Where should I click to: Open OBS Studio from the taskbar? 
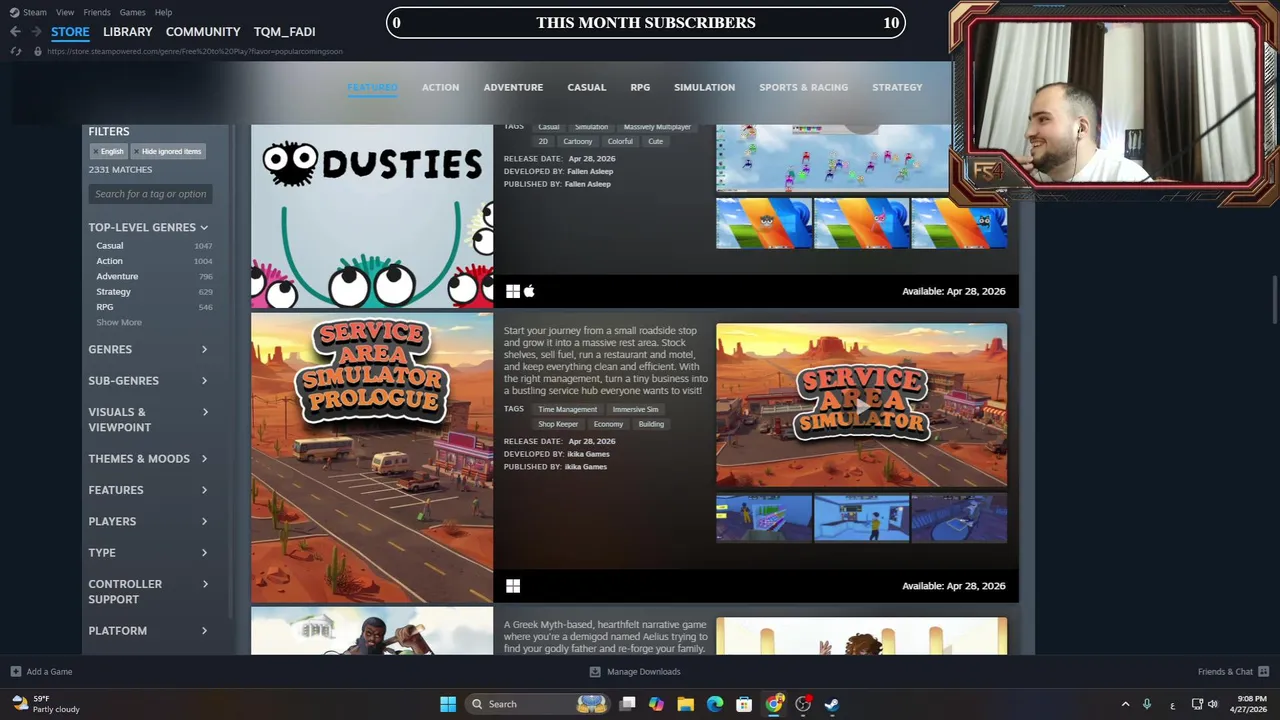click(803, 704)
